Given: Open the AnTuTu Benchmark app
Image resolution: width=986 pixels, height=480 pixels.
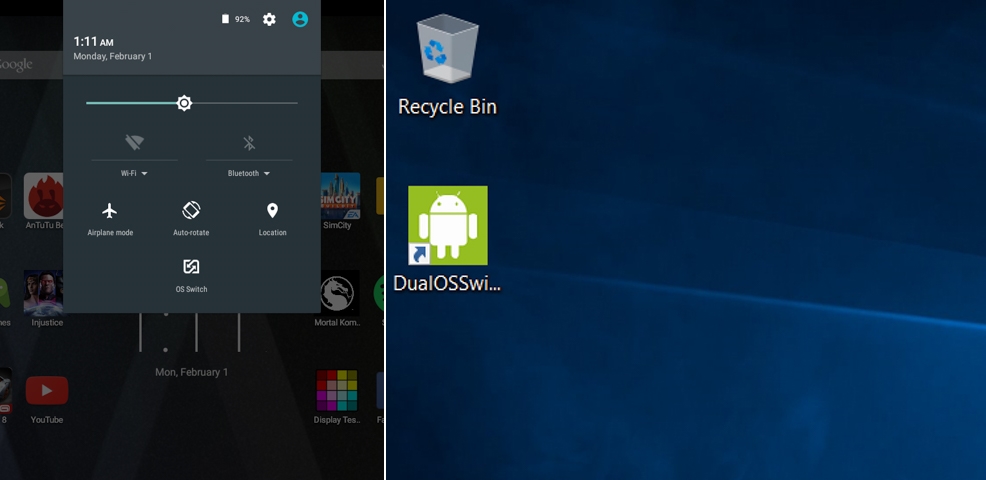Looking at the screenshot, I should (44, 197).
